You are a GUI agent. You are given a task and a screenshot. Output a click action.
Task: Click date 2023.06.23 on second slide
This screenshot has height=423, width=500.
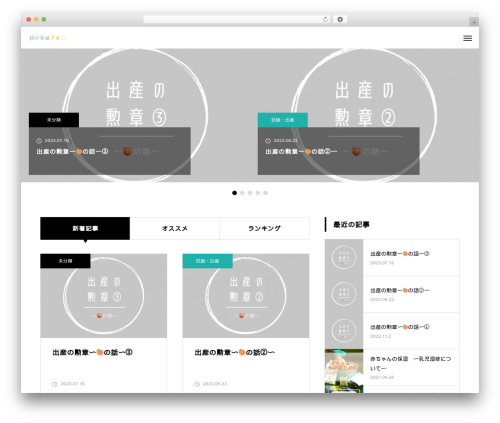click(286, 141)
